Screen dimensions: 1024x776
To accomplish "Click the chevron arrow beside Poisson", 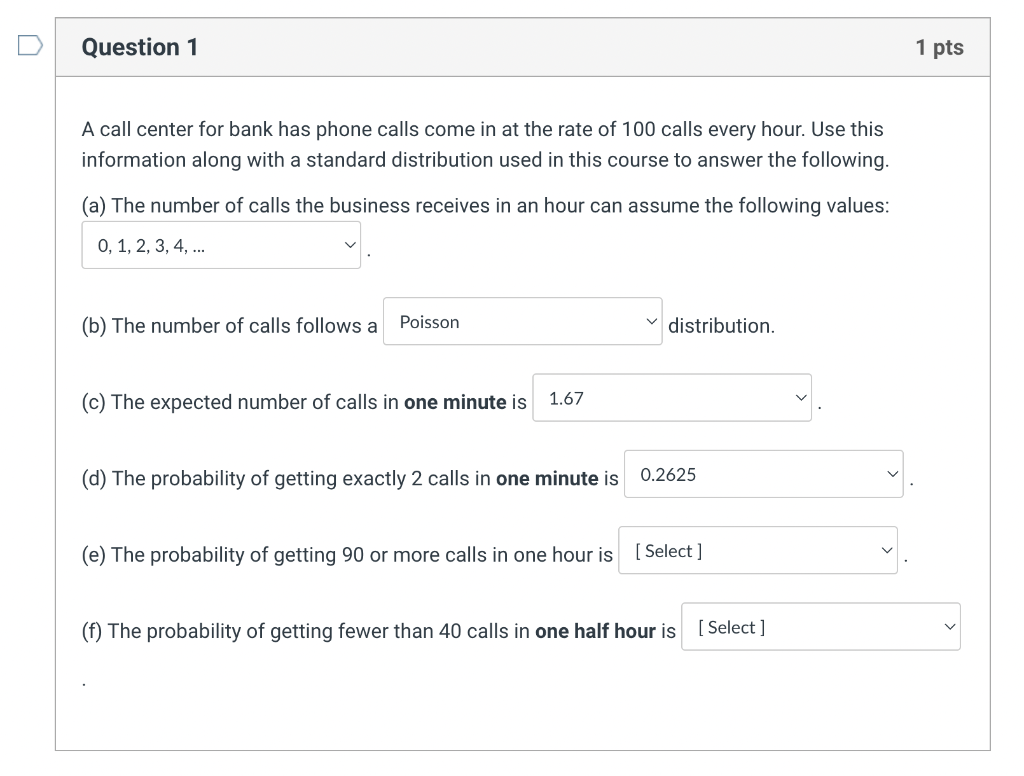I will coord(651,321).
